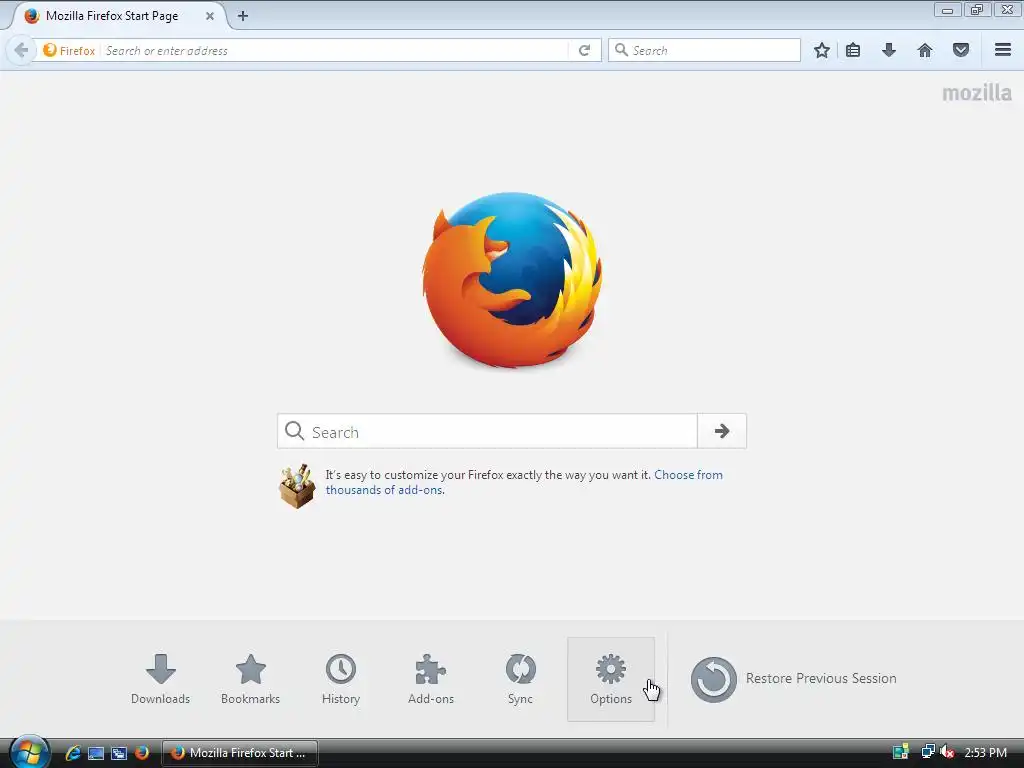
Task: Click the 2:53 PM clock
Action: click(985, 752)
